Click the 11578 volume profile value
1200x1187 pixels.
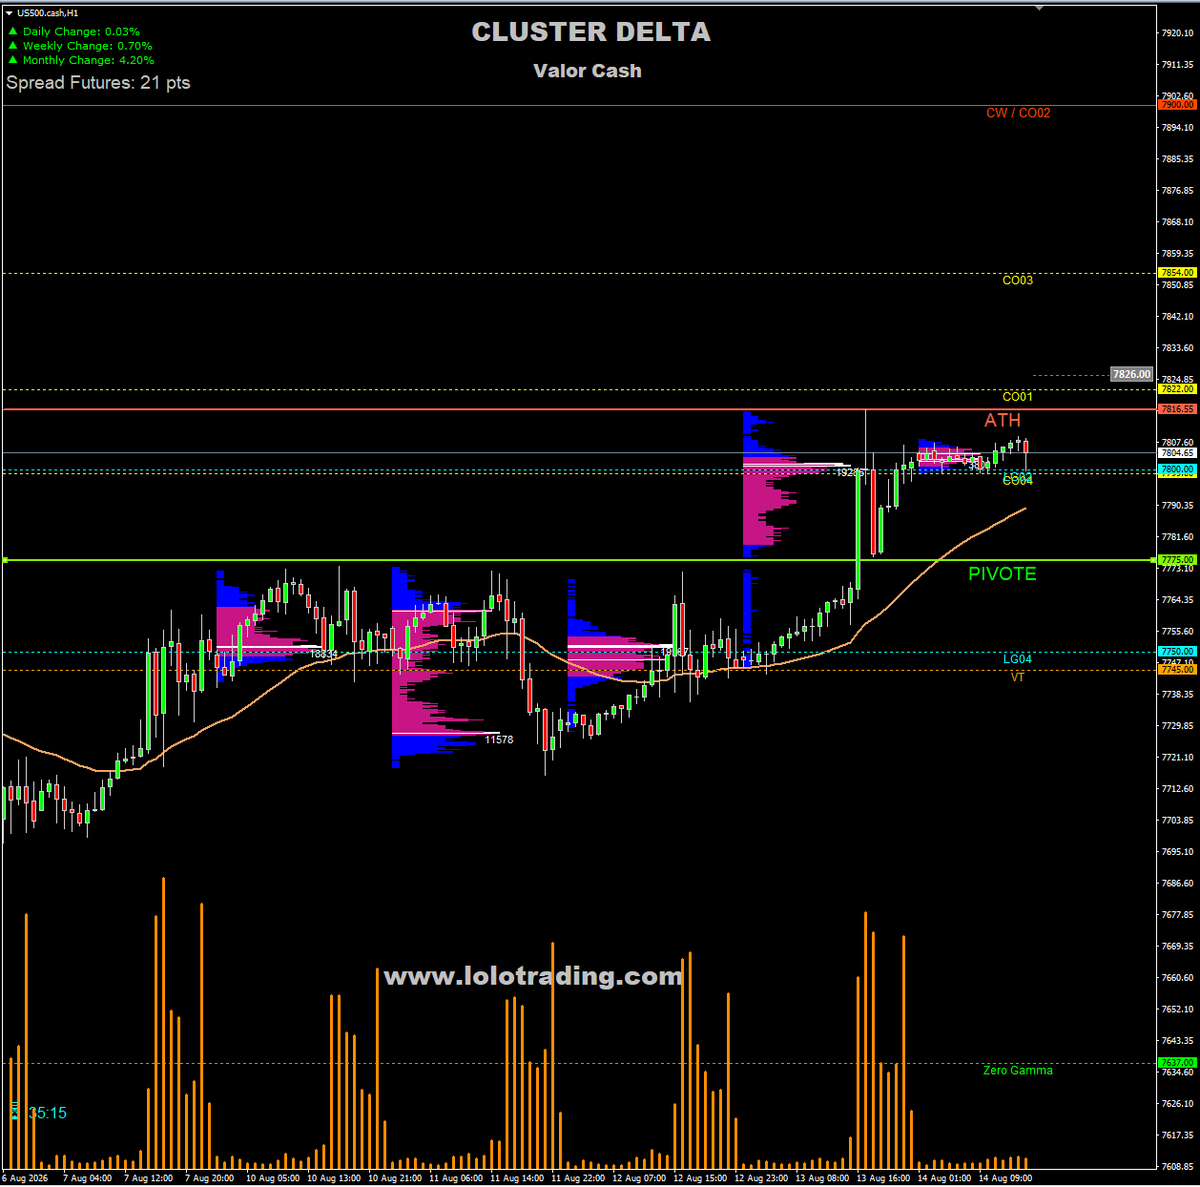499,740
